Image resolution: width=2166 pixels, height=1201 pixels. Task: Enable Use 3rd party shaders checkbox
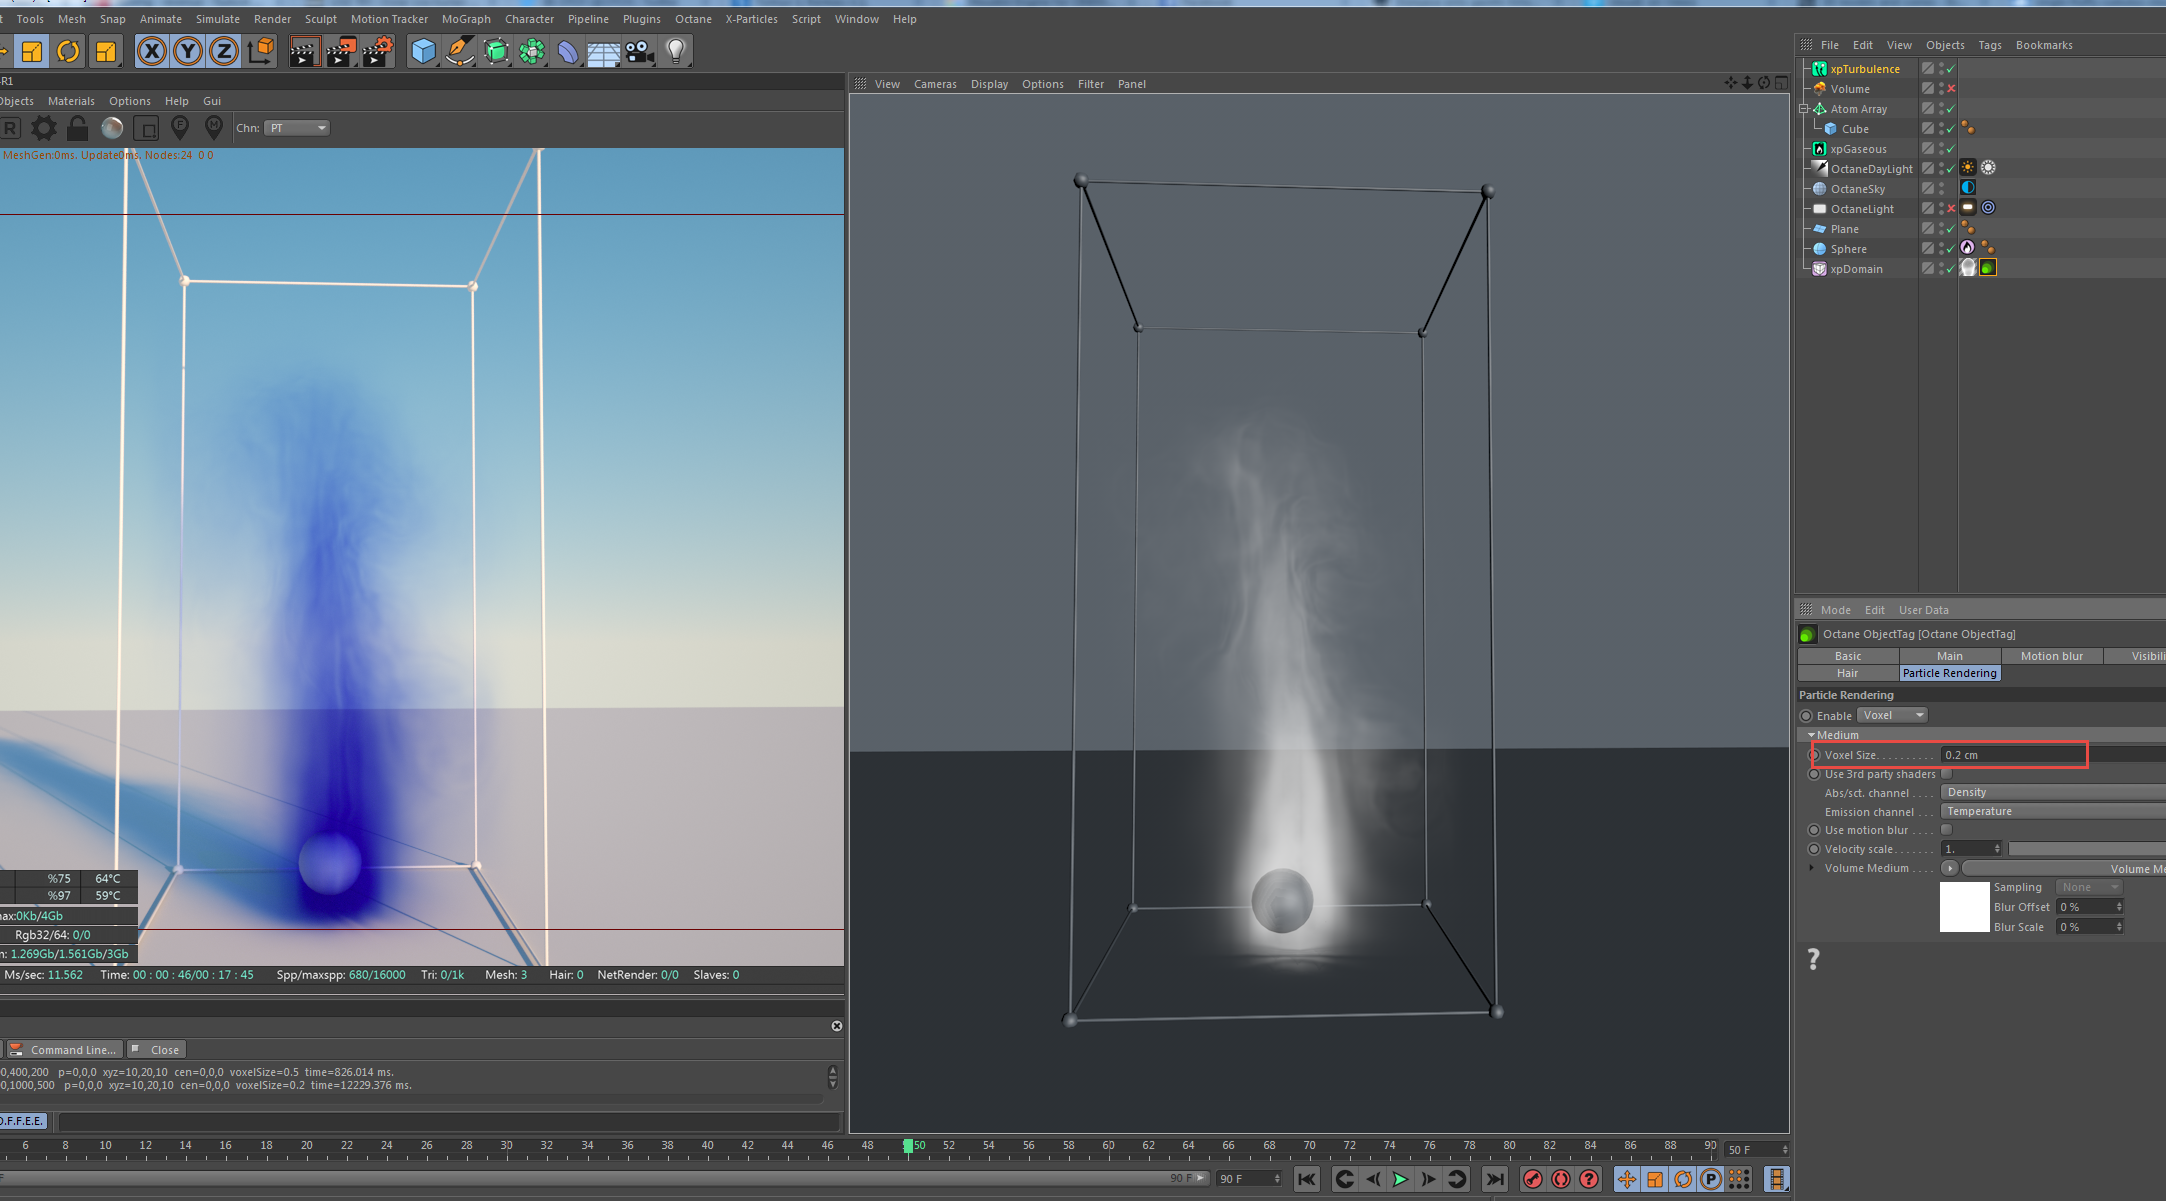pyautogui.click(x=1947, y=774)
